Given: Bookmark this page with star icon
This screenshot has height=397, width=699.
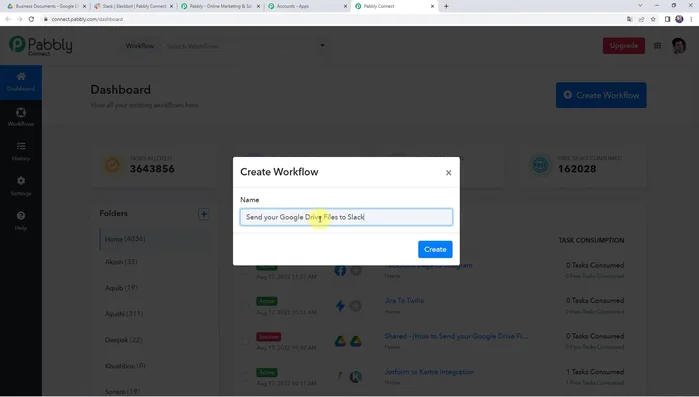Looking at the screenshot, I should pos(653,19).
